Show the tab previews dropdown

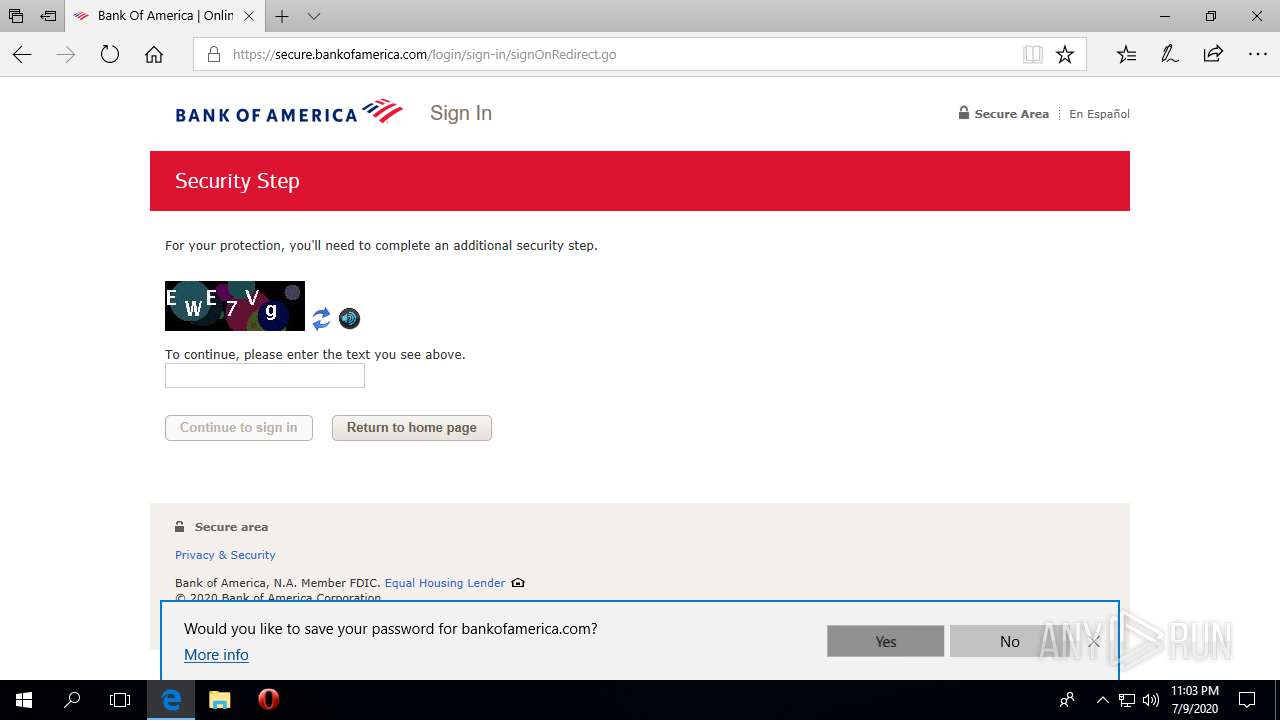click(x=314, y=16)
